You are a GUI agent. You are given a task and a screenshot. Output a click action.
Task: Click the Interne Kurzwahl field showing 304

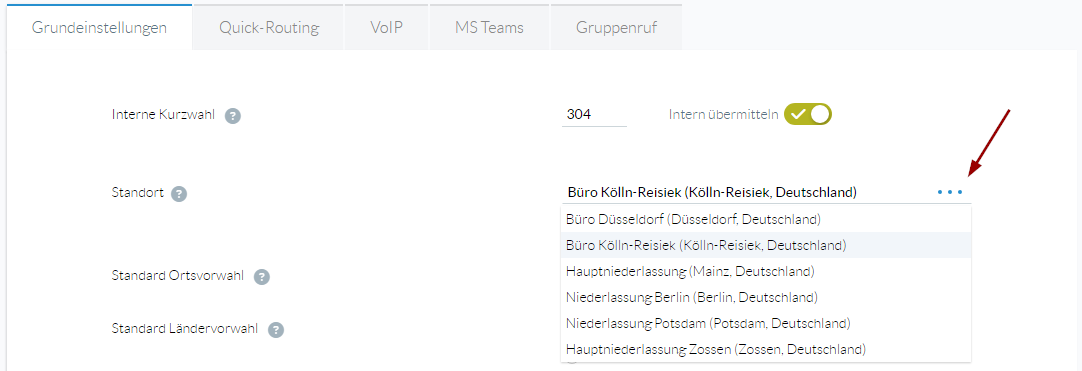pos(594,114)
